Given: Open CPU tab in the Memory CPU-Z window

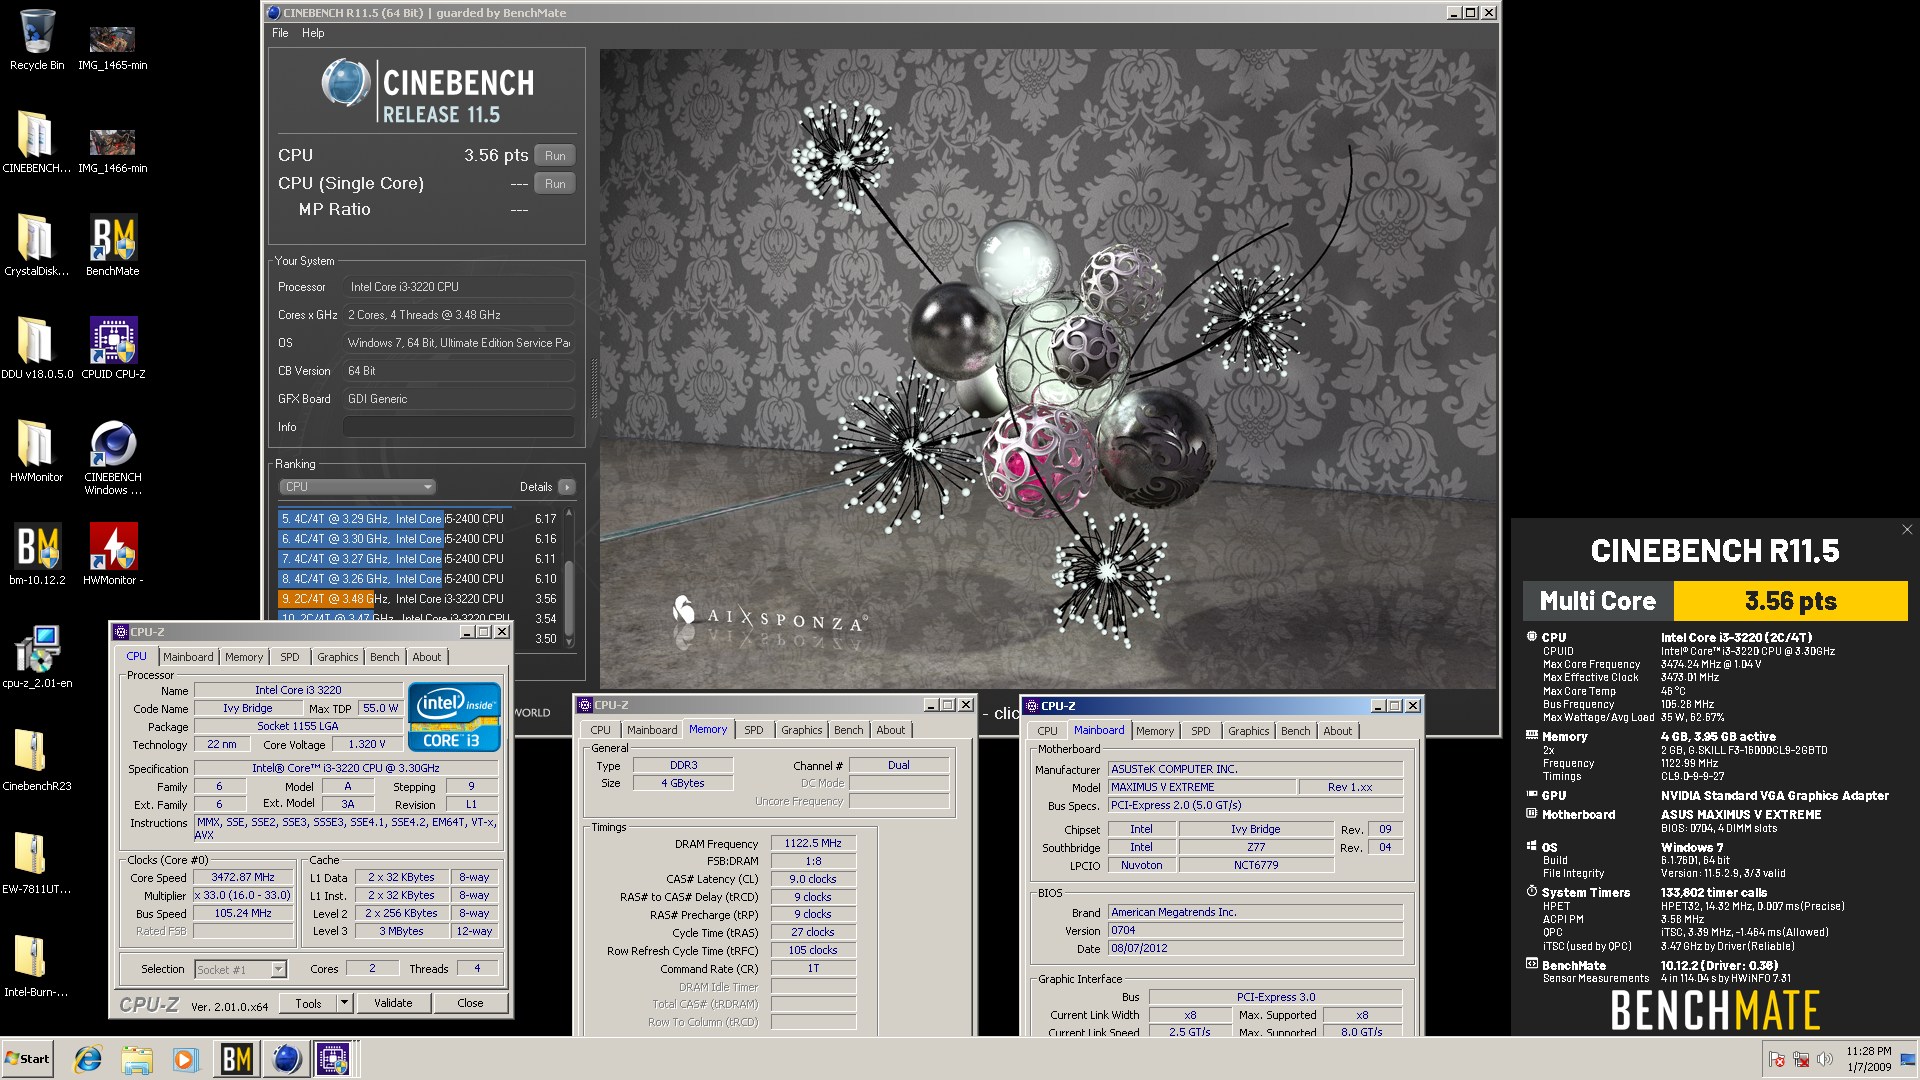Looking at the screenshot, I should 600,730.
